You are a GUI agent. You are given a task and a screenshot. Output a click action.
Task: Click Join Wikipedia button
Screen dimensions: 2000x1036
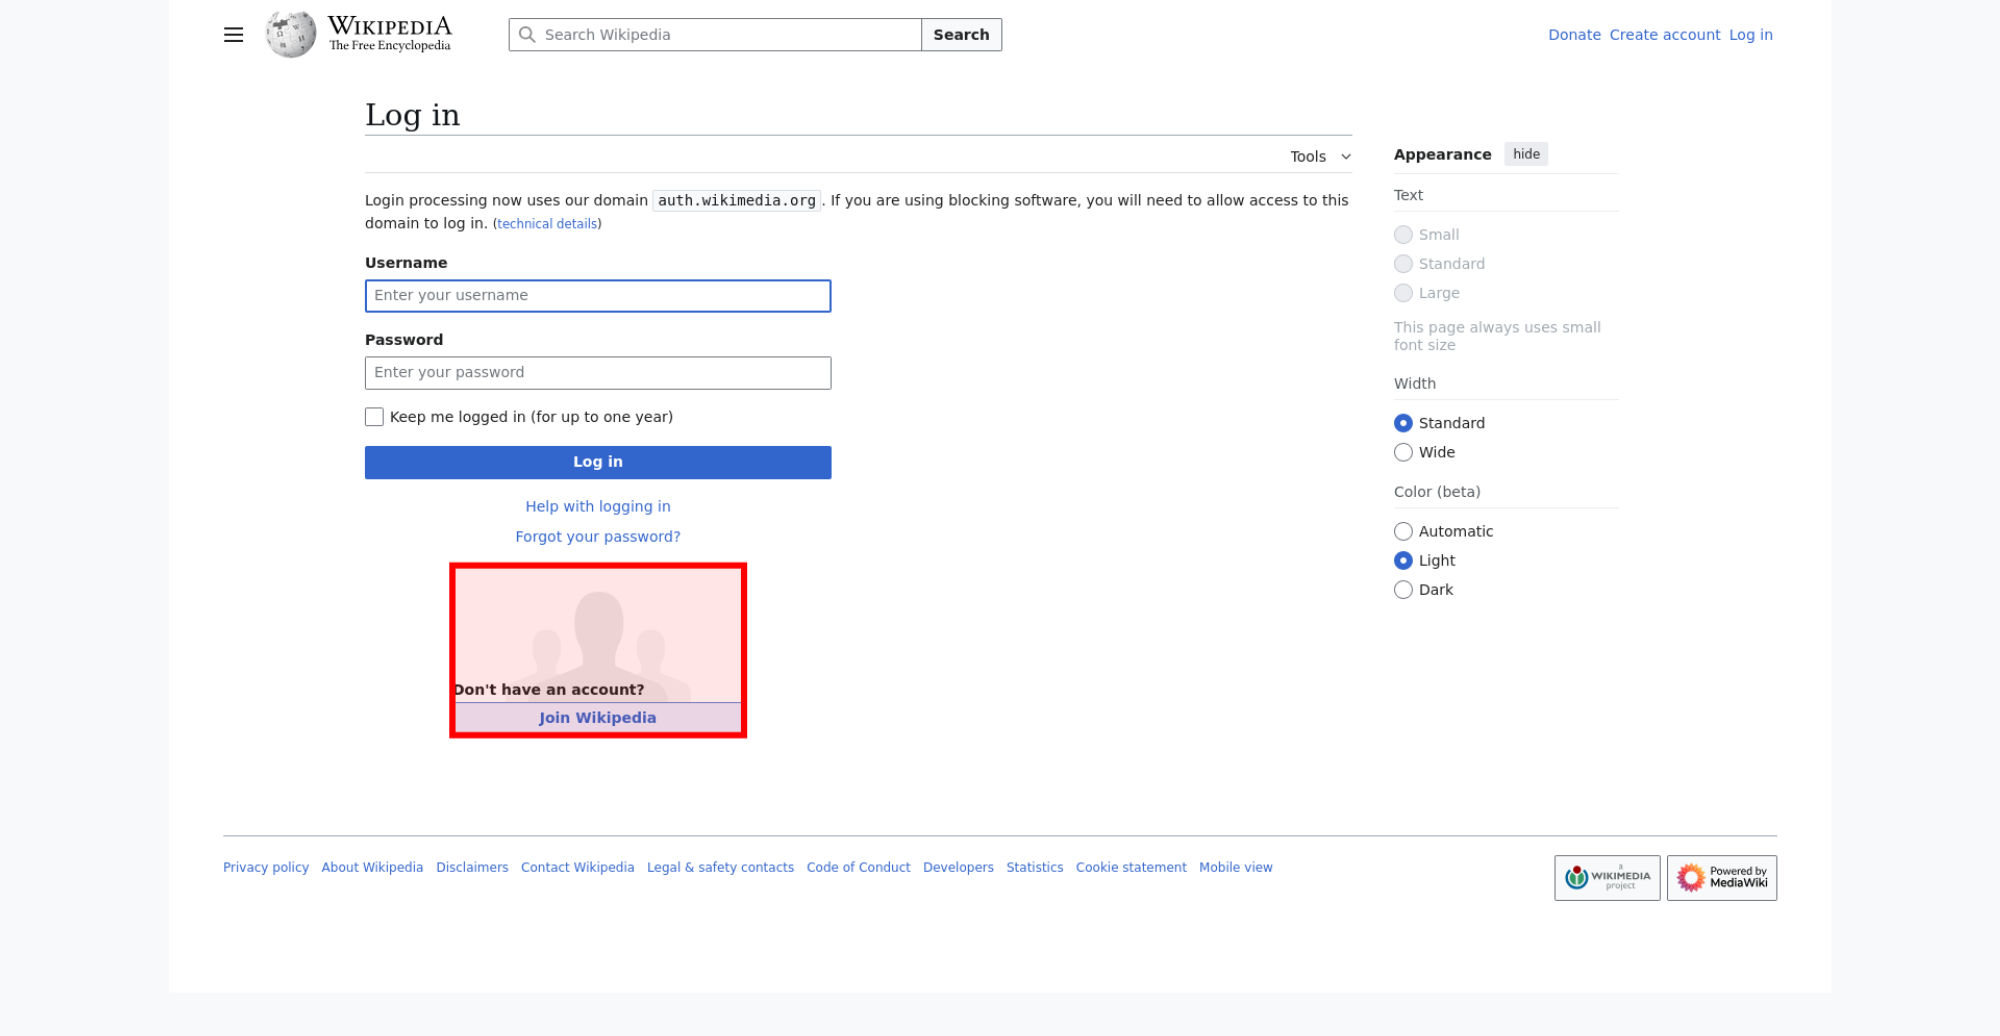597,718
